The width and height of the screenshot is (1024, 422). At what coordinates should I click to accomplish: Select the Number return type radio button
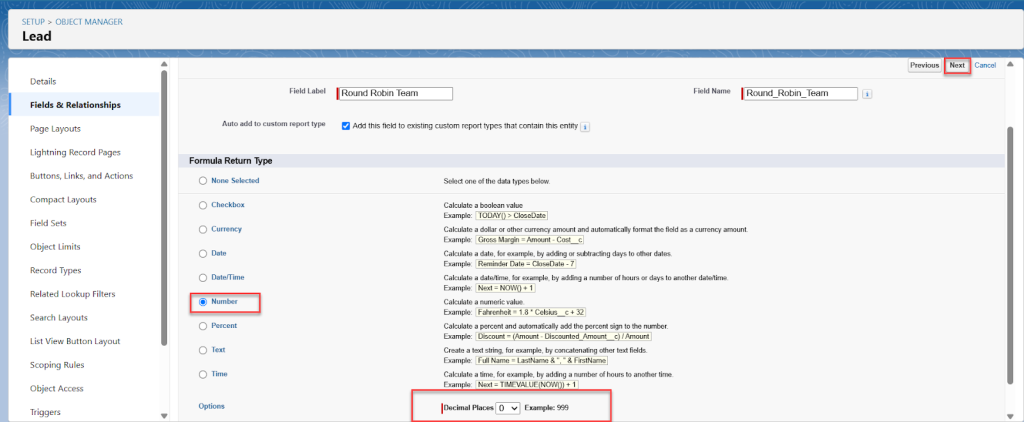(x=203, y=301)
